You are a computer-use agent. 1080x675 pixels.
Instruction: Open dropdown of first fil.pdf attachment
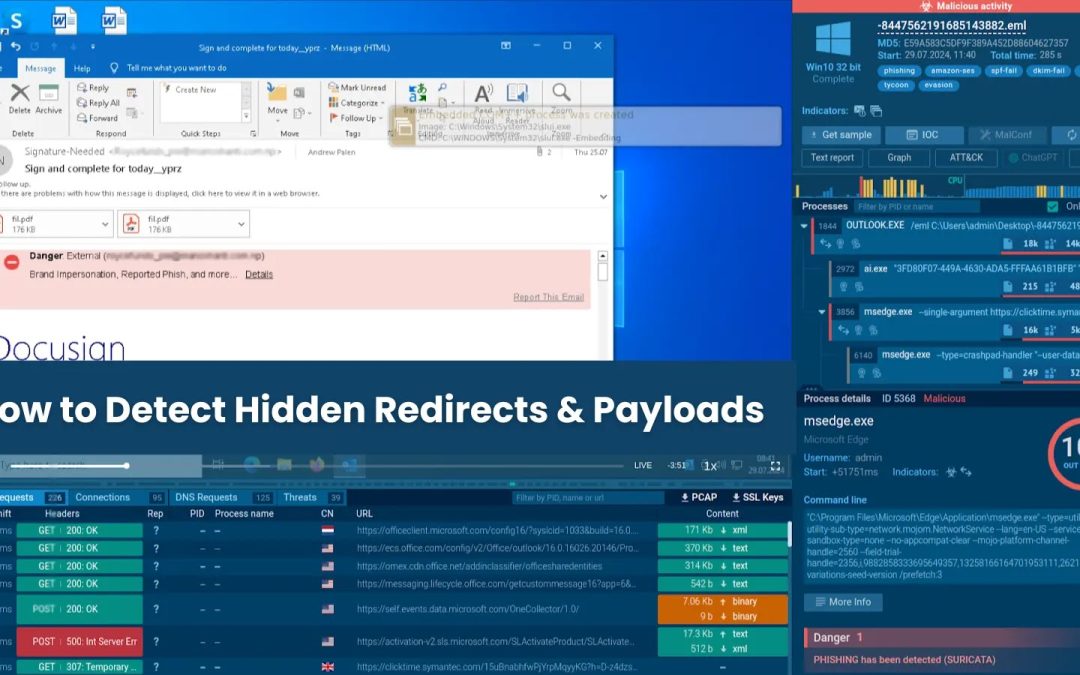[105, 224]
